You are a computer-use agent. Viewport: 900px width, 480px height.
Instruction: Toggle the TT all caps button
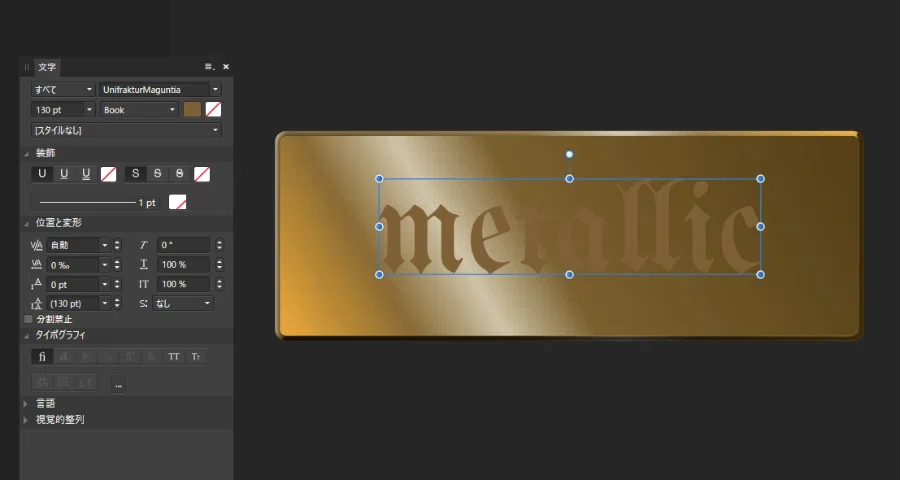click(x=174, y=357)
